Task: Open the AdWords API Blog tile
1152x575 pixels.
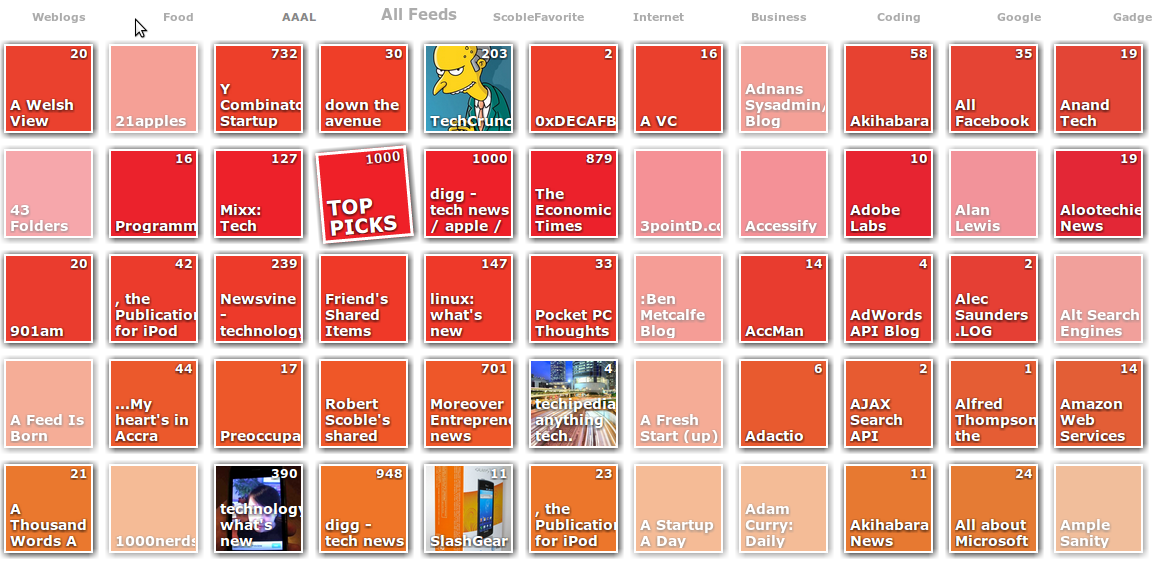Action: tap(889, 299)
